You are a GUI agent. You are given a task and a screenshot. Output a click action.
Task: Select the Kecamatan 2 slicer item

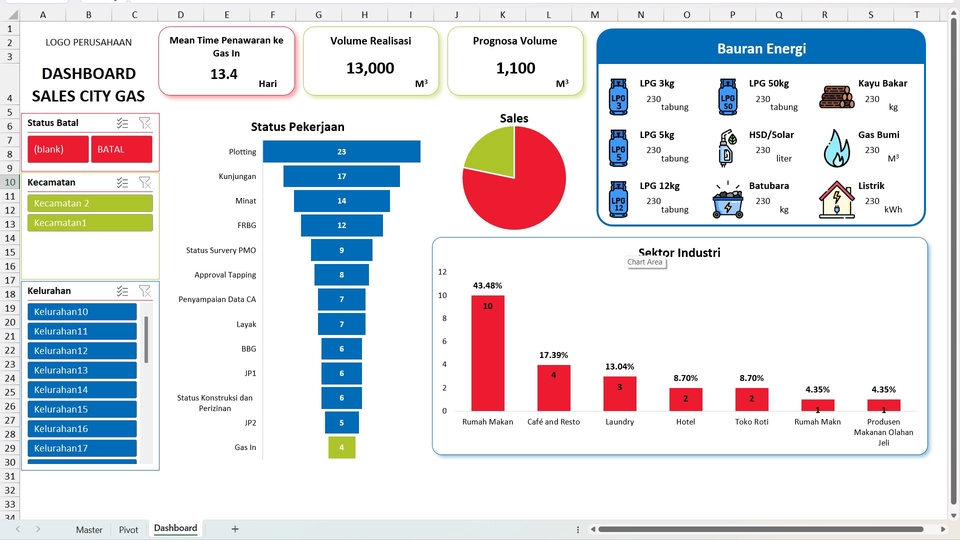[x=90, y=203]
